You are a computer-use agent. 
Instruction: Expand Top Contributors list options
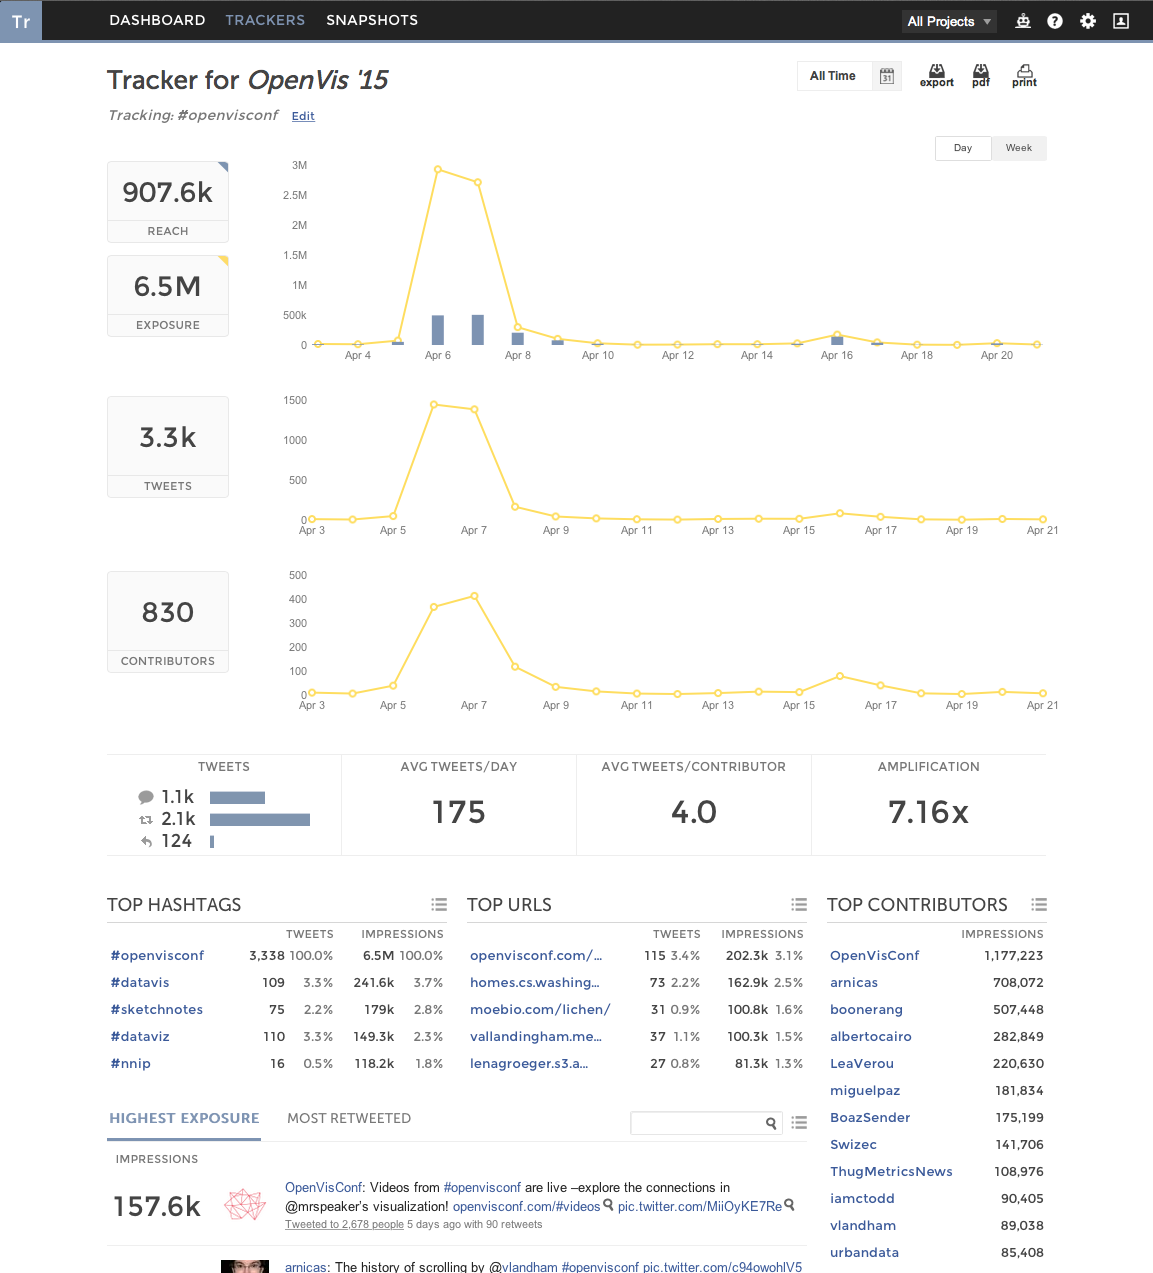1039,904
